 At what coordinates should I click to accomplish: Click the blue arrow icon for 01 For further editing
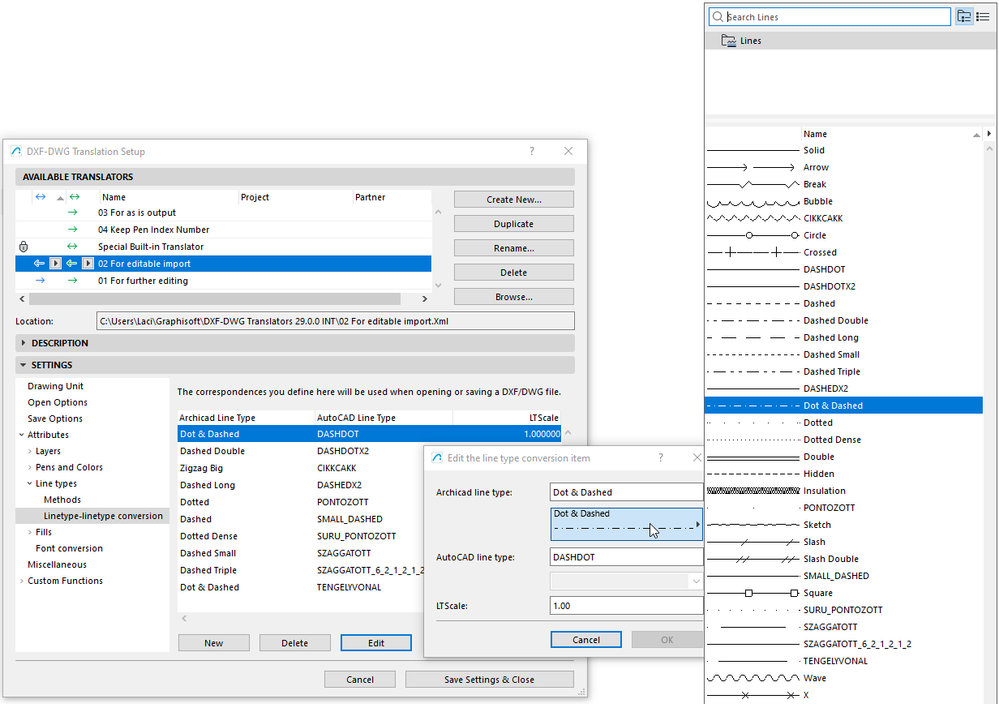[40, 280]
